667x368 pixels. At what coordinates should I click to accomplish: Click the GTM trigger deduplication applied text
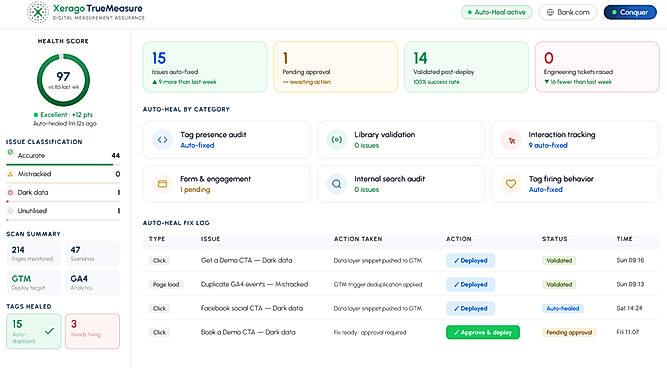point(378,285)
